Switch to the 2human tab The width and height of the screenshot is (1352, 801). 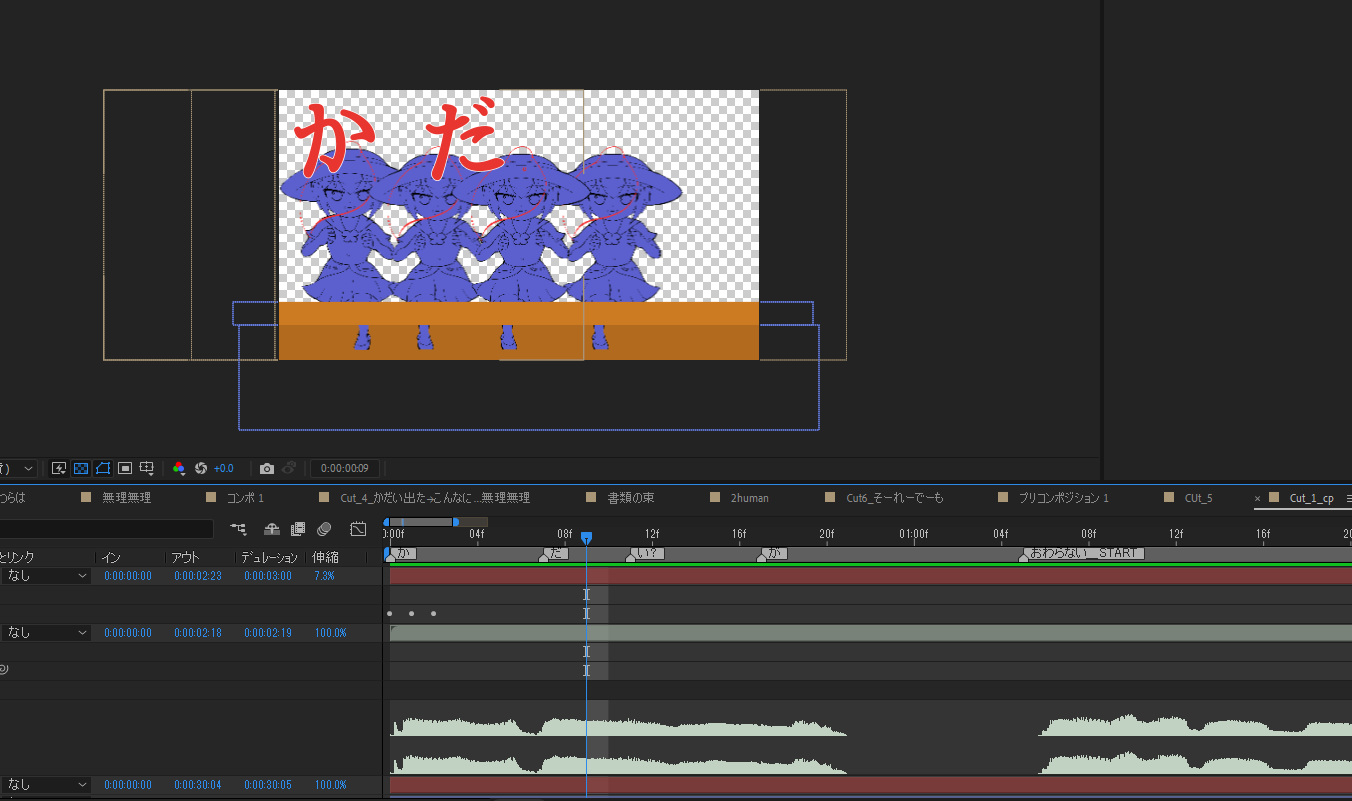[x=750, y=498]
